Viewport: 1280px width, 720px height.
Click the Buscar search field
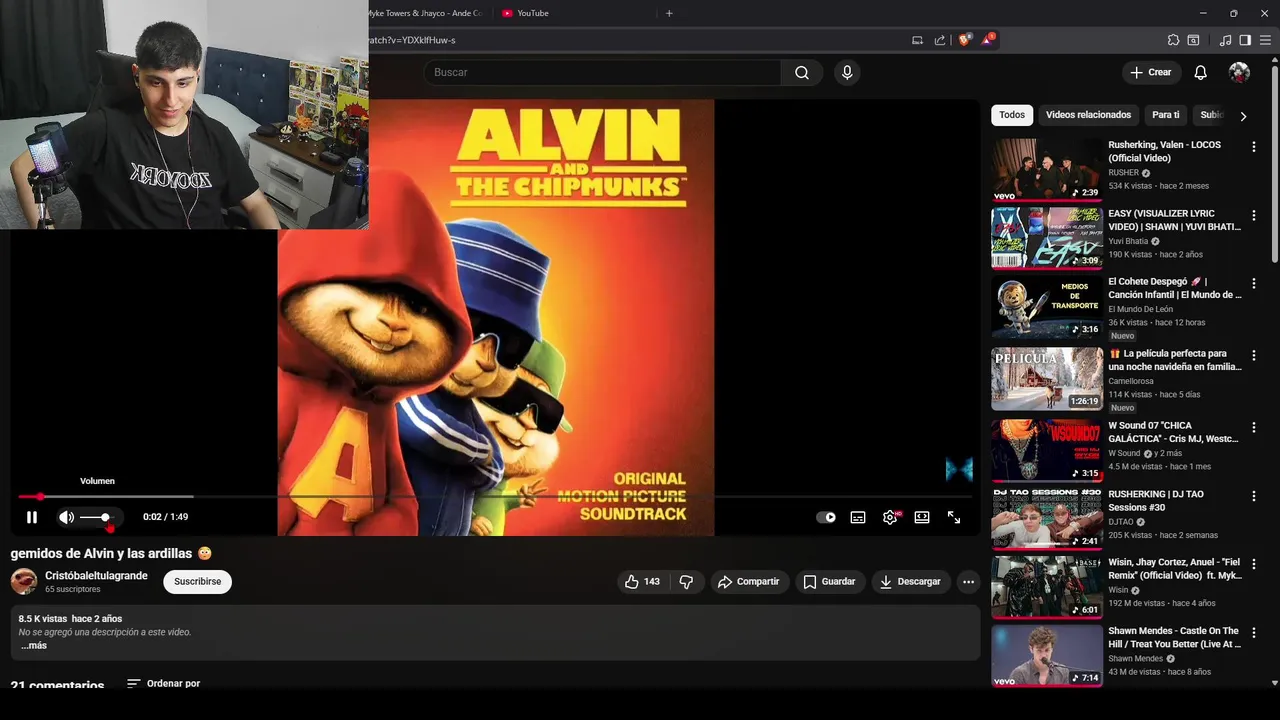[602, 72]
